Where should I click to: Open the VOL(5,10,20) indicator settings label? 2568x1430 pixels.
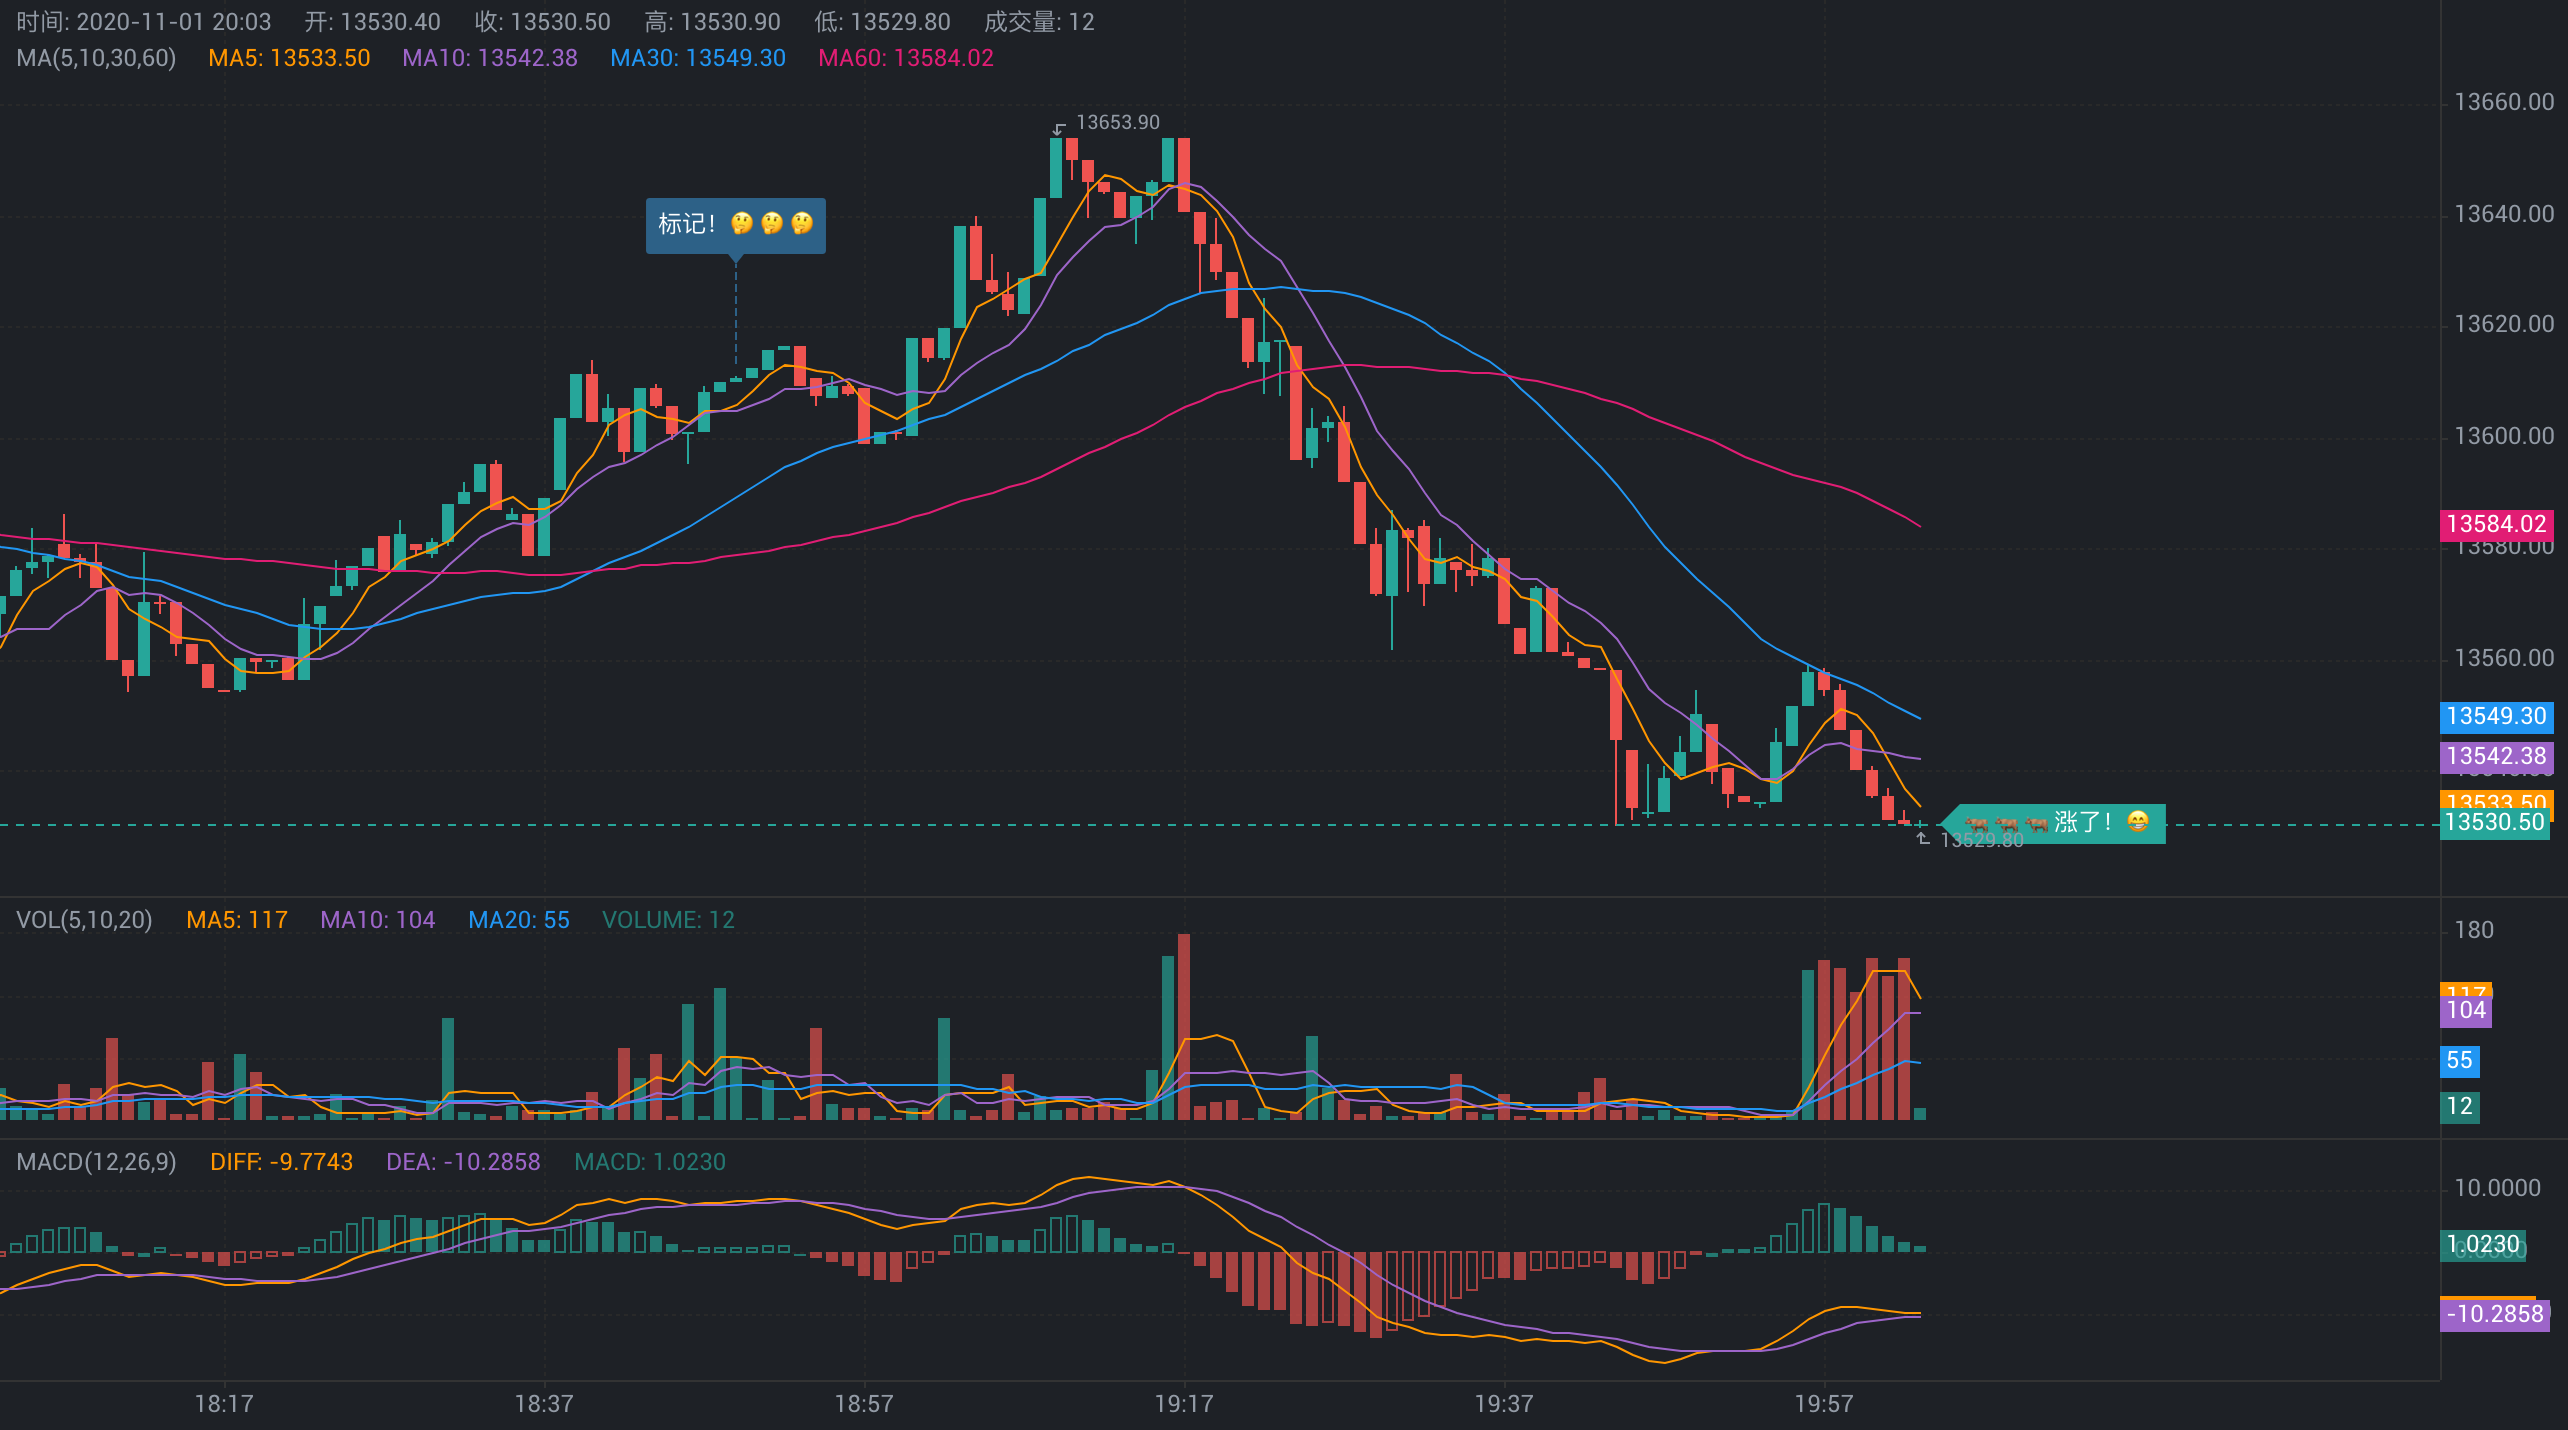coord(84,920)
